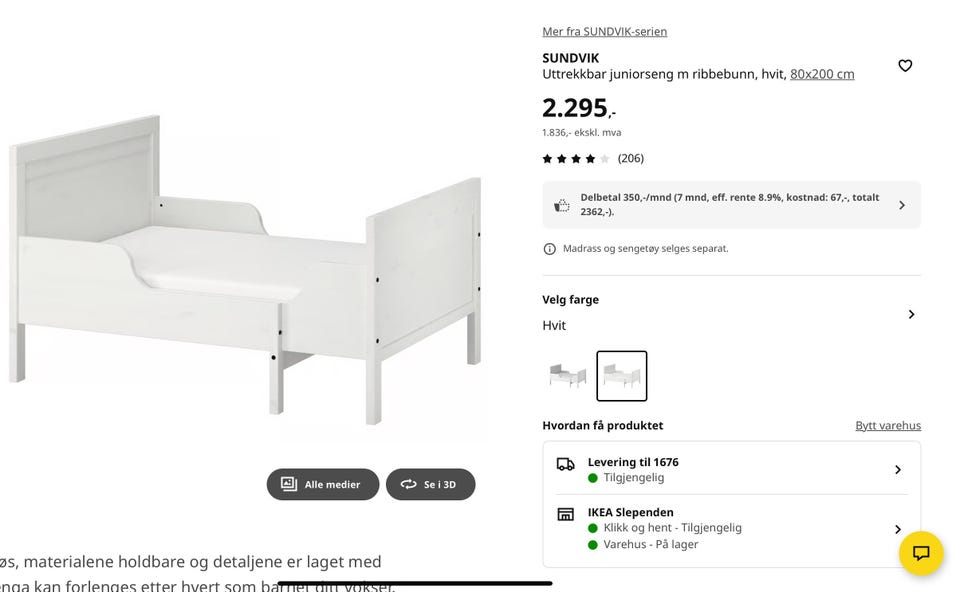Open the (206) reviews count
Viewport: 960px width, 592px height.
tap(631, 159)
